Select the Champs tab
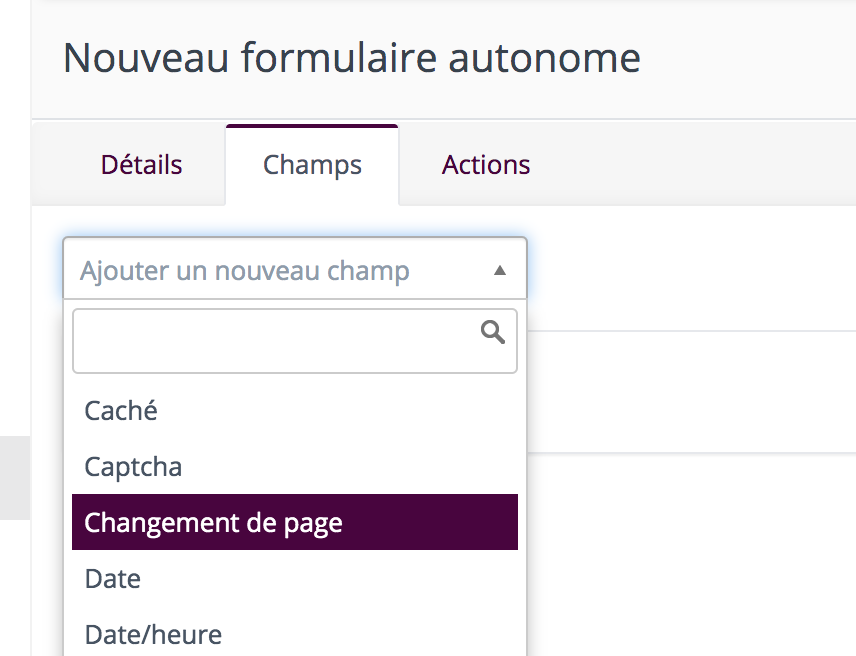Image resolution: width=856 pixels, height=656 pixels. click(312, 165)
